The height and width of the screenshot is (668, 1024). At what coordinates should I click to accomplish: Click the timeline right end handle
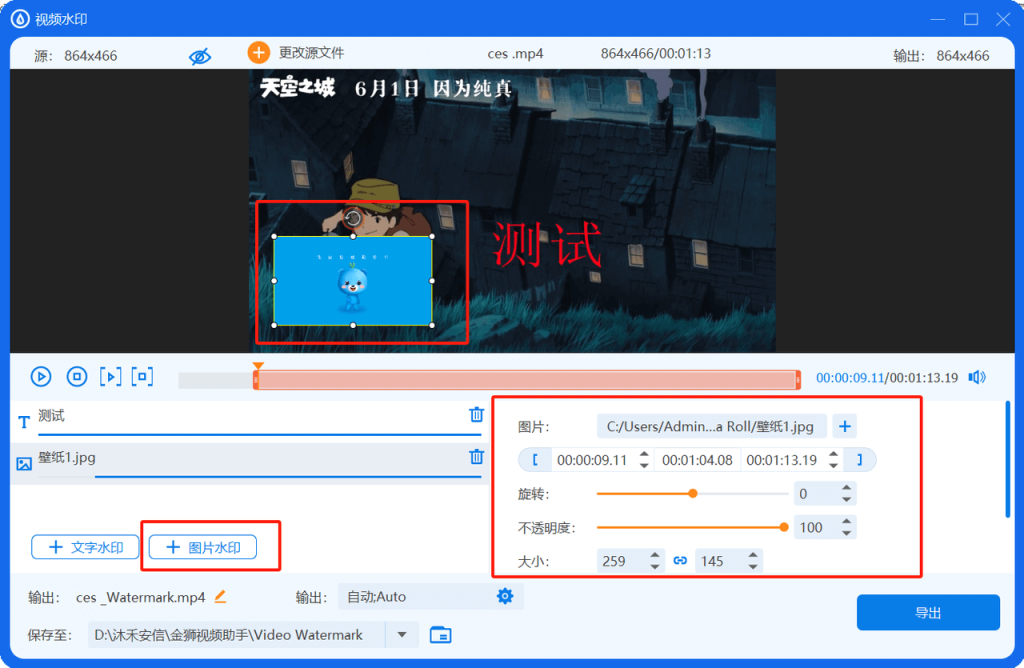pyautogui.click(x=797, y=379)
